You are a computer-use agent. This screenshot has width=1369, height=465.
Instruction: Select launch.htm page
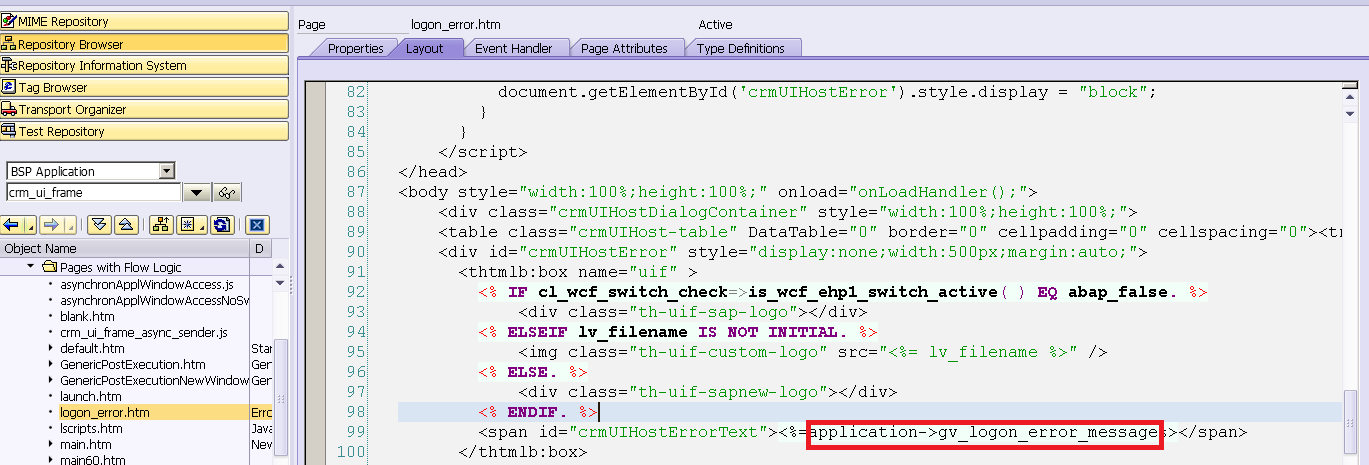pos(89,396)
